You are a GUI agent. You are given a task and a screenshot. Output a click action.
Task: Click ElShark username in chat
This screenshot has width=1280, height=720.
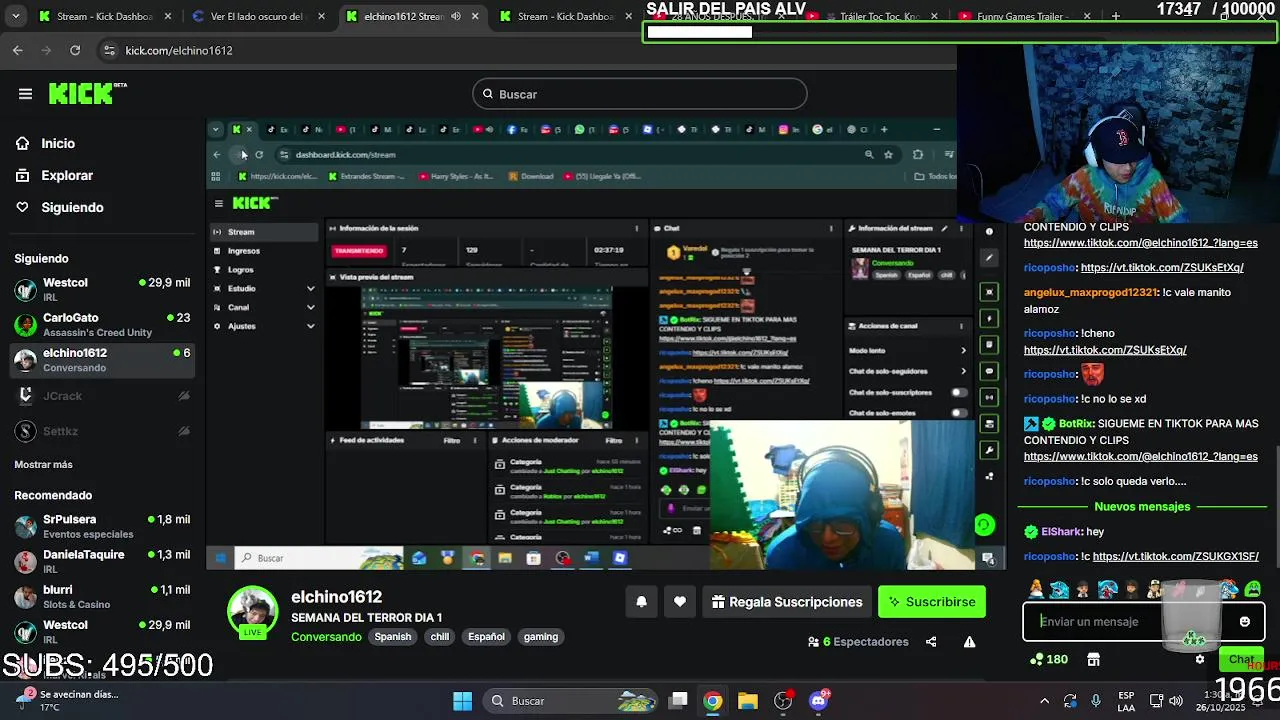(x=1061, y=532)
